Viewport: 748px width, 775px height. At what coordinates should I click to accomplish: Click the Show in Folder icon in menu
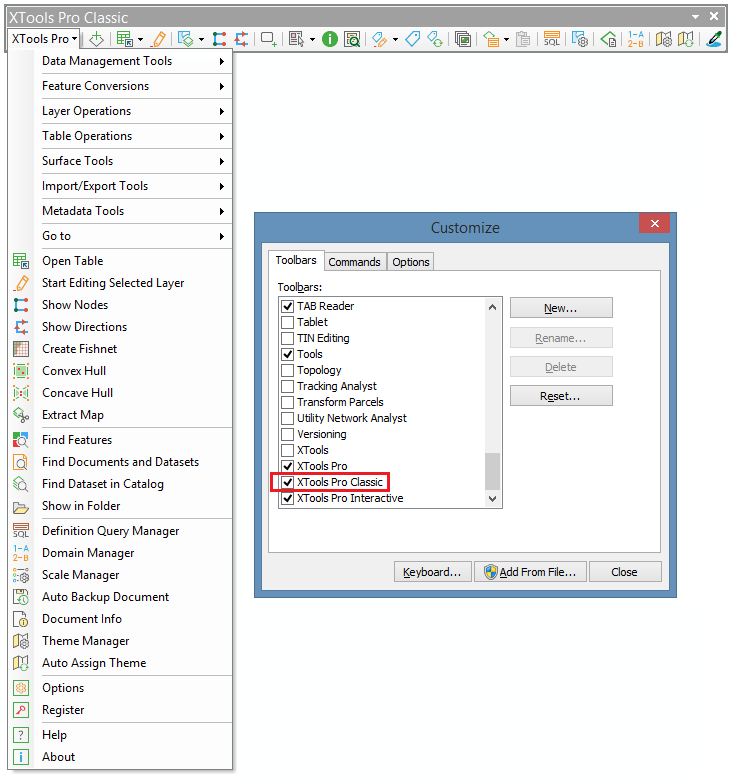(21, 507)
